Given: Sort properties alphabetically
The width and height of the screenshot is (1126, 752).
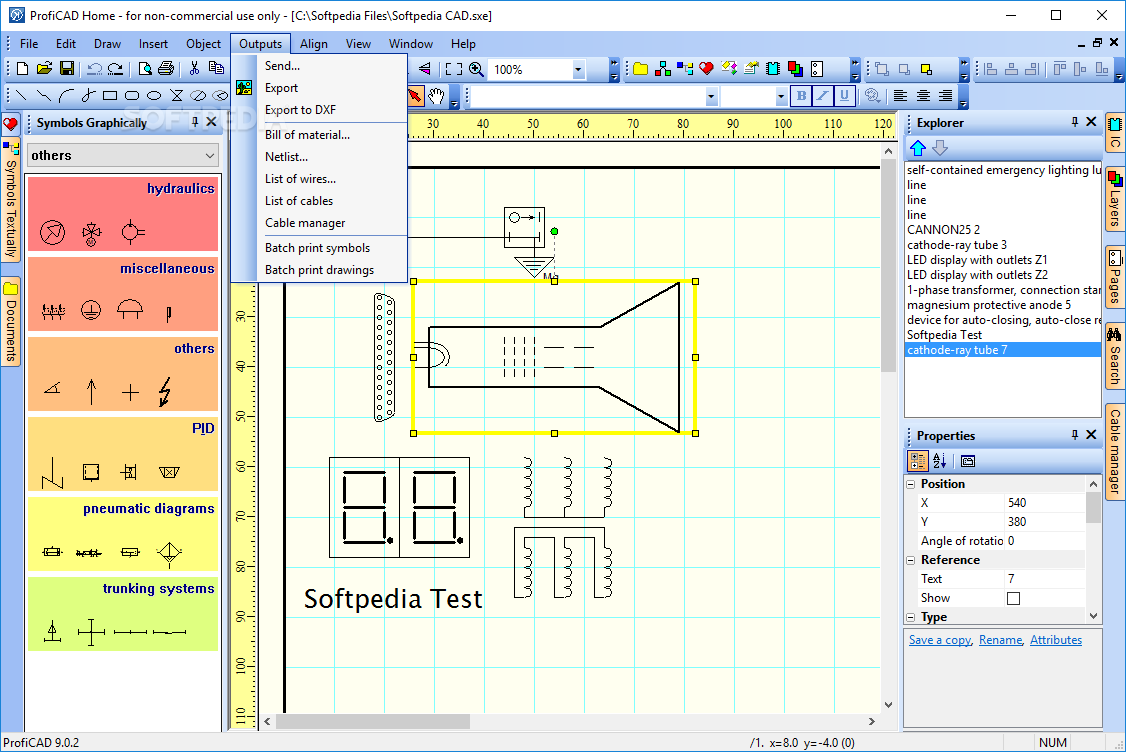Looking at the screenshot, I should pos(939,461).
